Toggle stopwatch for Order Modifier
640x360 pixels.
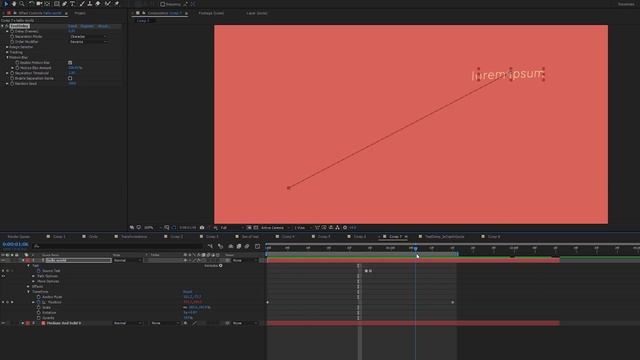tap(12, 42)
